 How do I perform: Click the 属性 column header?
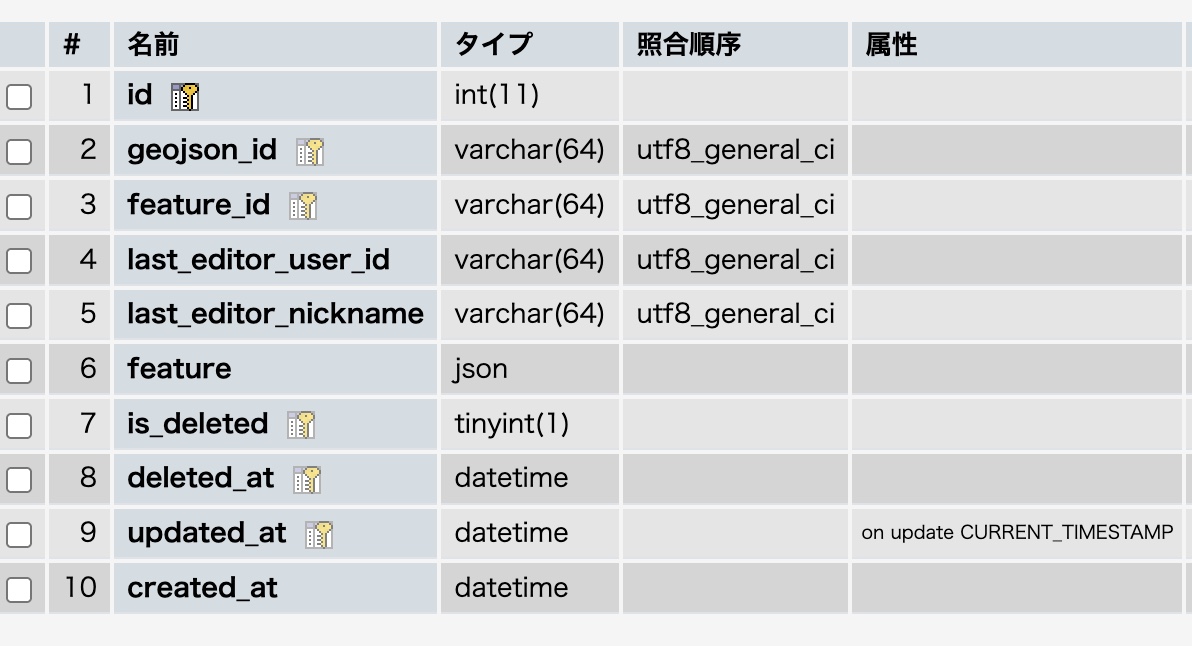pos(891,44)
